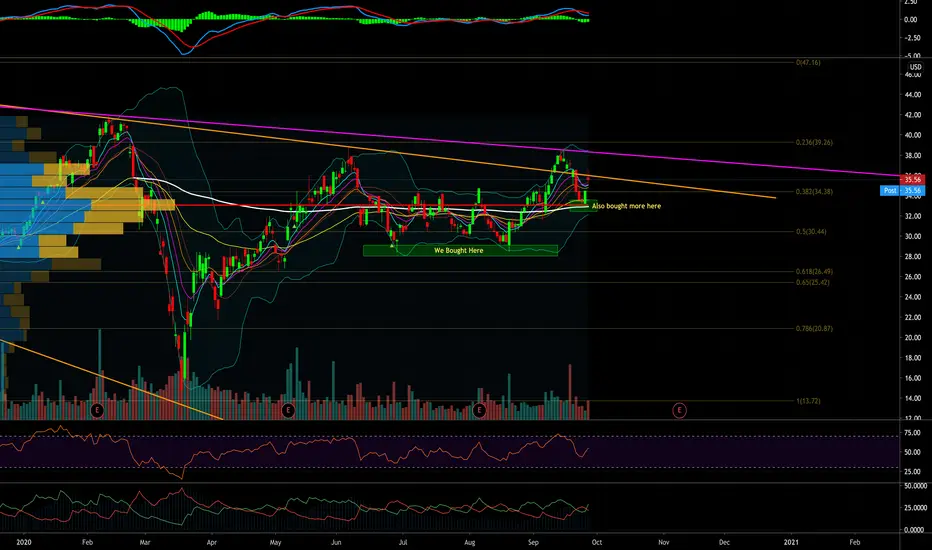
Task: Click the 0.236(39.26) Fibonacci level label
Action: coord(814,143)
